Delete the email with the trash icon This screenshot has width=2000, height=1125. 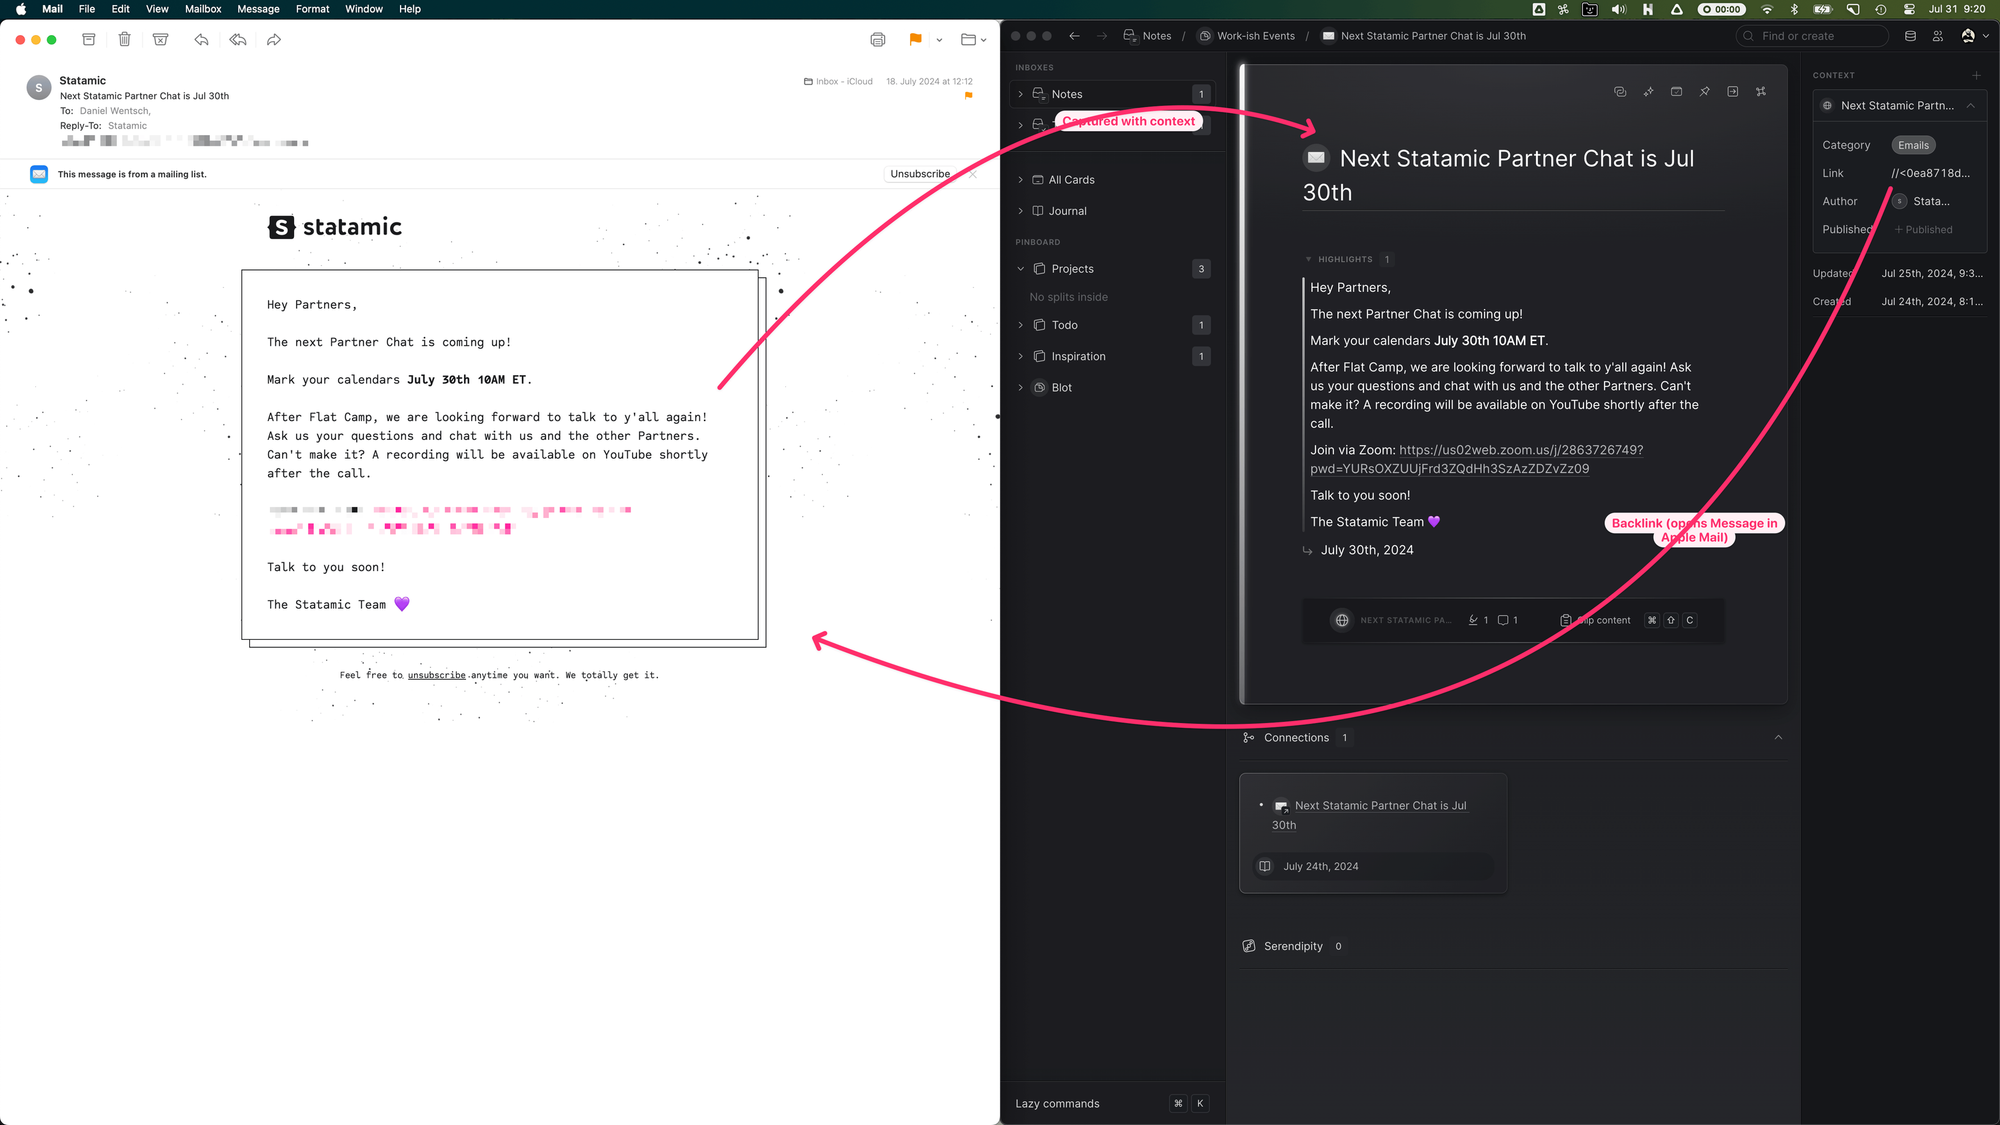[x=124, y=39]
